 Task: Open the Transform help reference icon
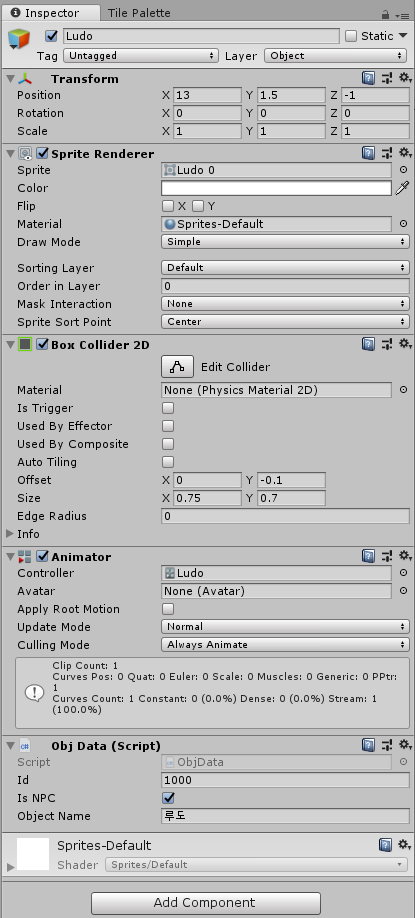pyautogui.click(x=368, y=78)
